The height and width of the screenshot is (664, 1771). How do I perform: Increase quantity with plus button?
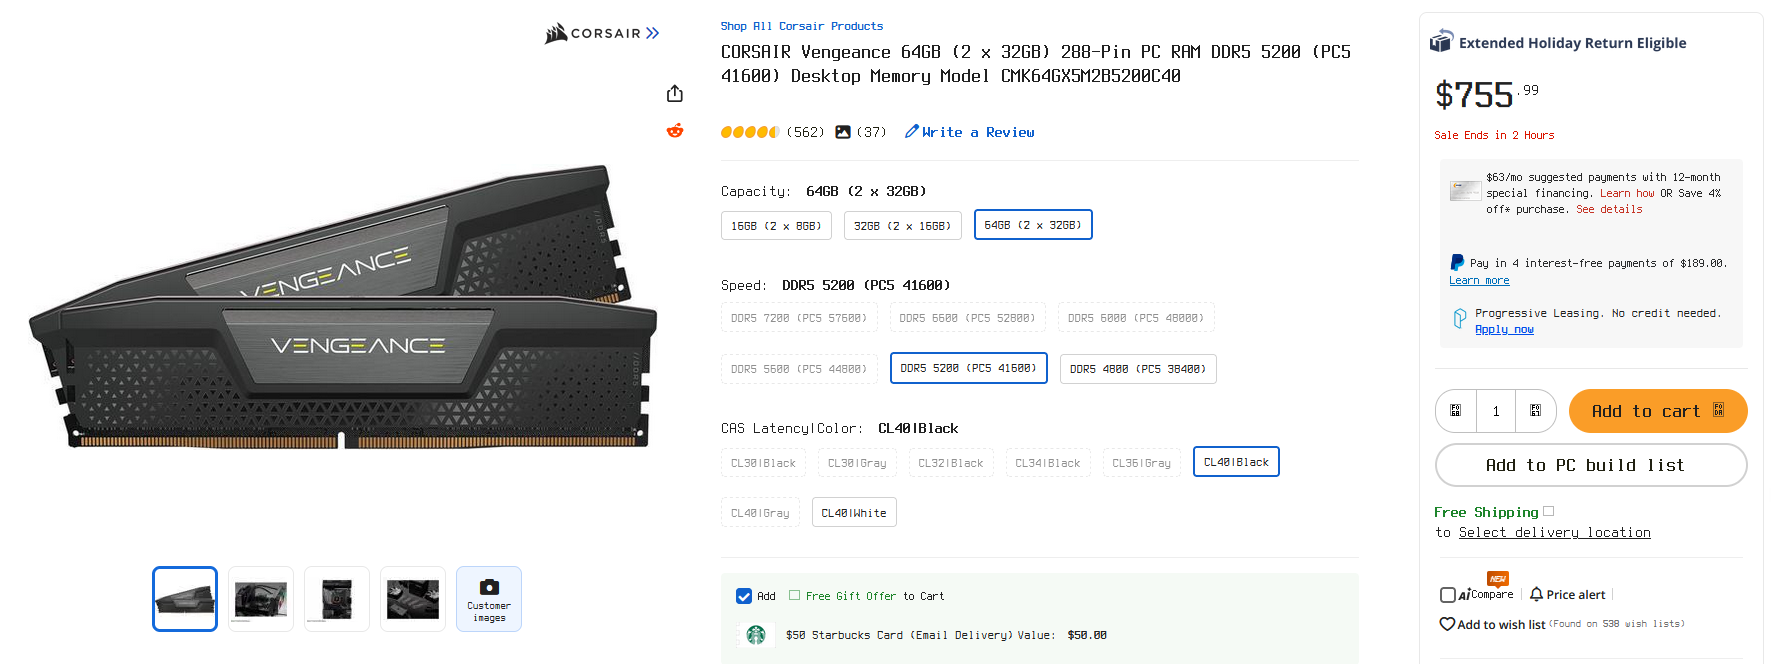point(1536,411)
